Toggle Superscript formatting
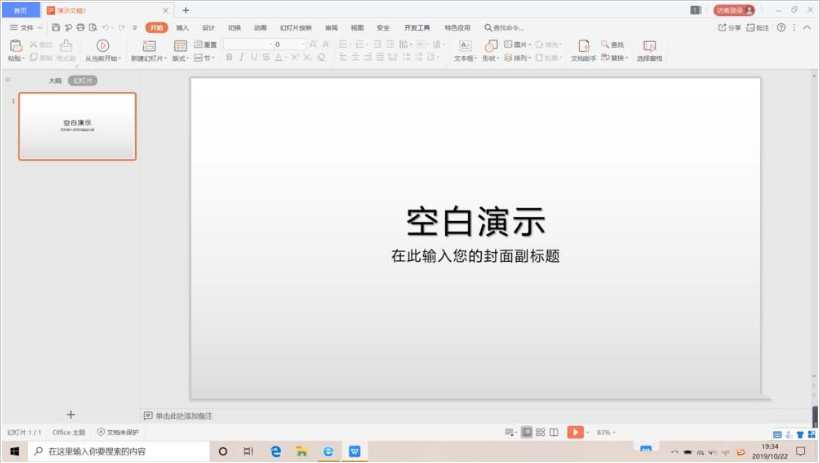Screen dimensions: 820x463 coord(295,57)
